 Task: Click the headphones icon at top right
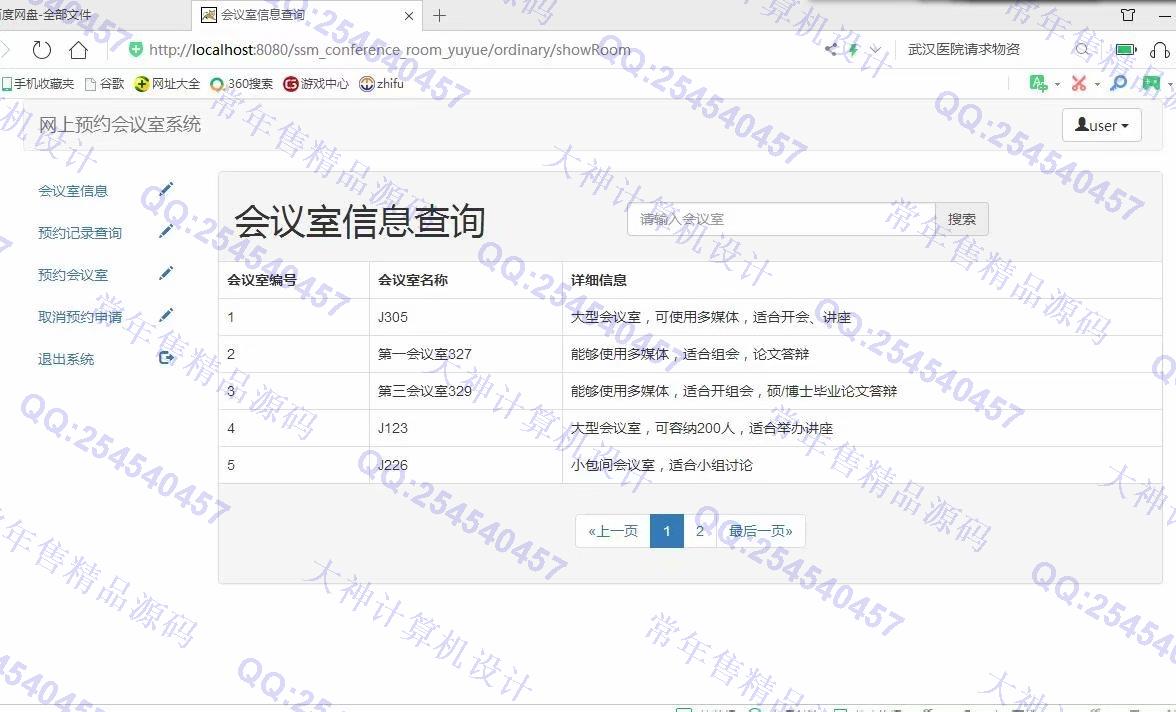point(1160,50)
